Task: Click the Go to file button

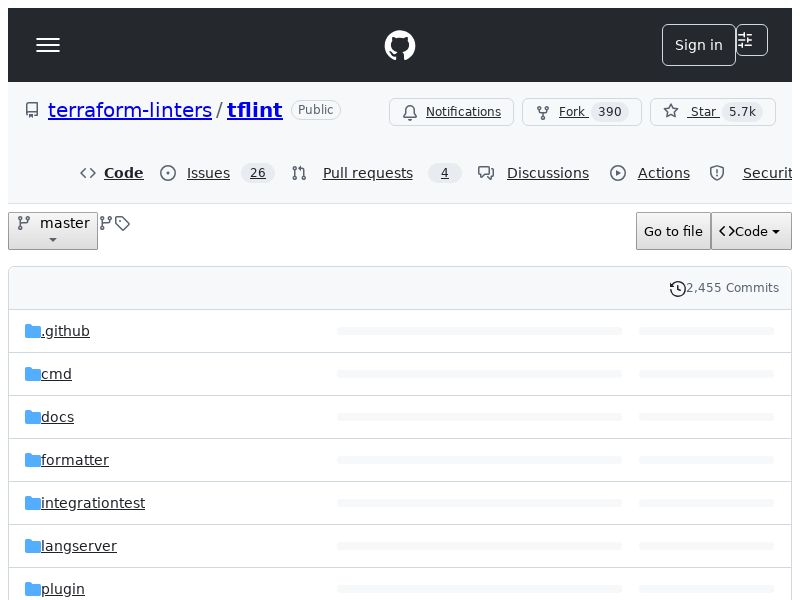Action: point(673,231)
